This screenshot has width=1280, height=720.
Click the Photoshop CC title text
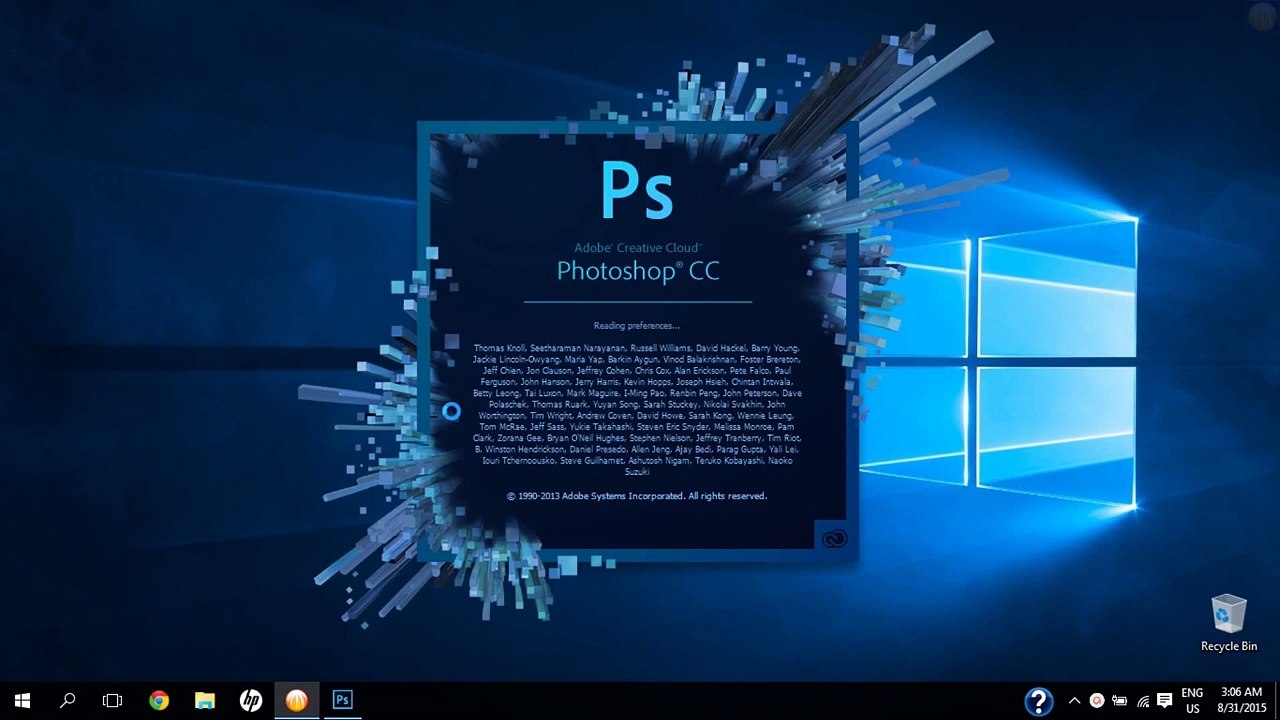tap(638, 271)
